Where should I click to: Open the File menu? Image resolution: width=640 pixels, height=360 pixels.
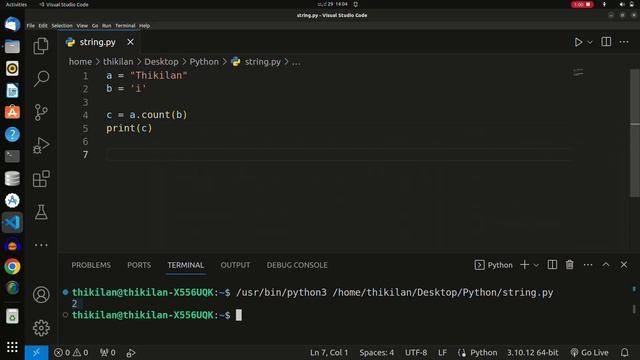[x=31, y=26]
